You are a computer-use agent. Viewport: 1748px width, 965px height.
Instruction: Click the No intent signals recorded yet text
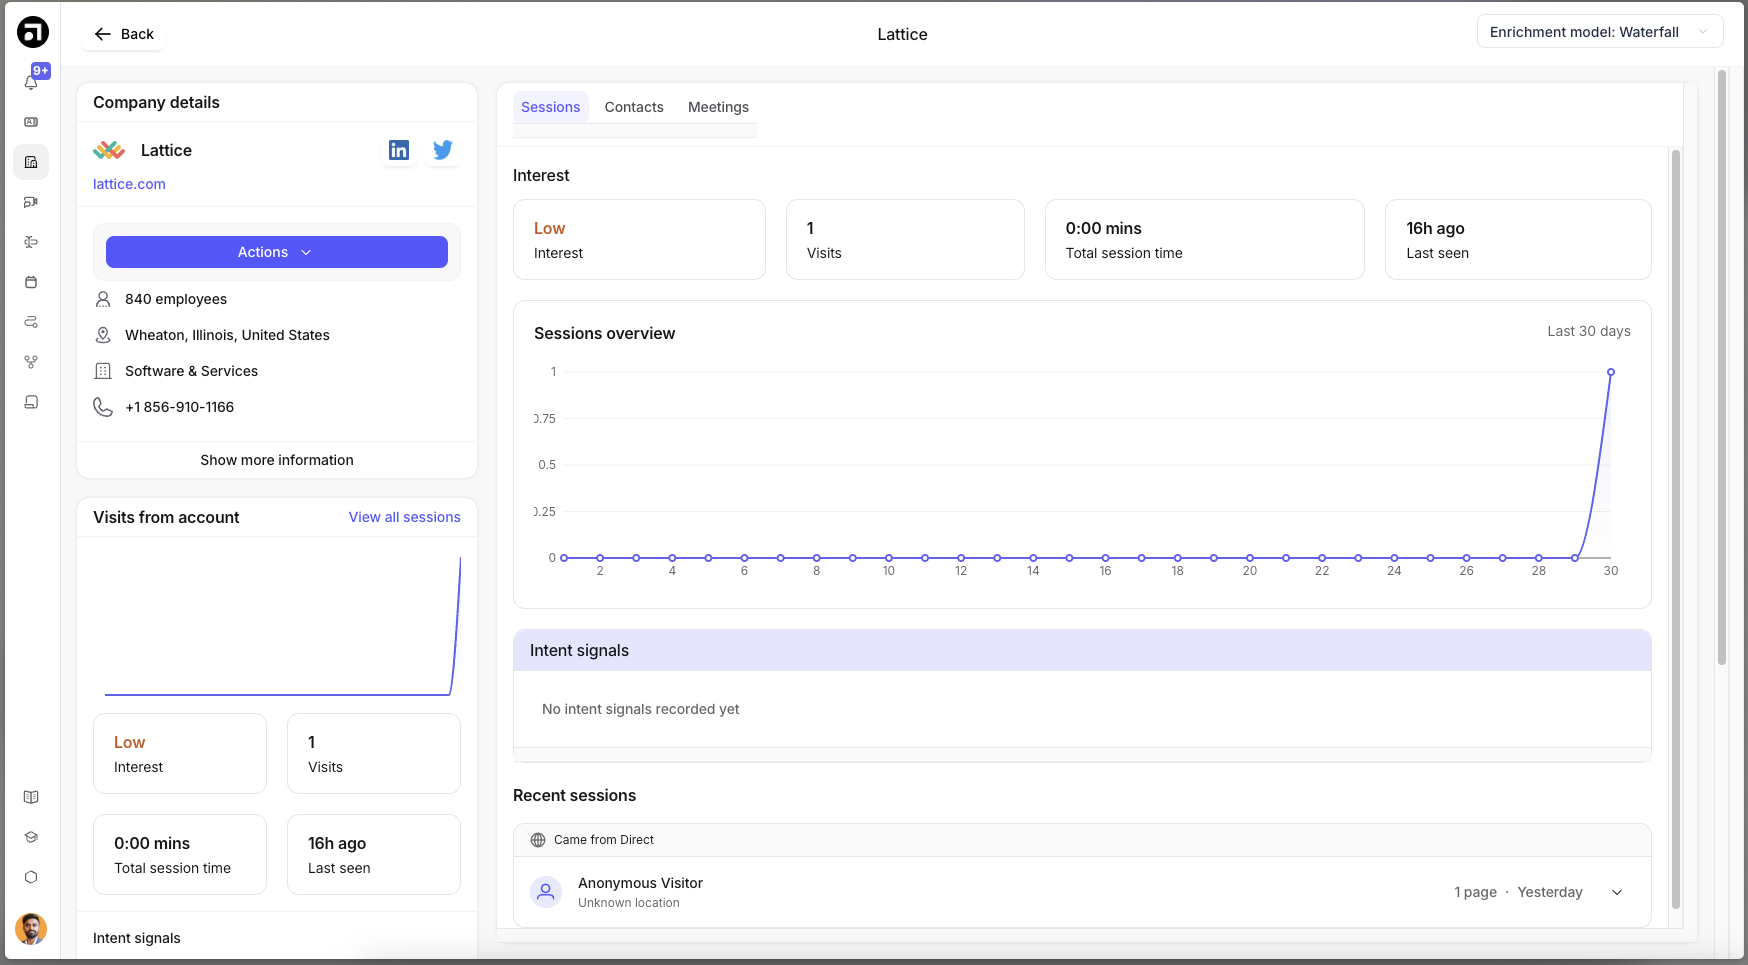pos(641,709)
